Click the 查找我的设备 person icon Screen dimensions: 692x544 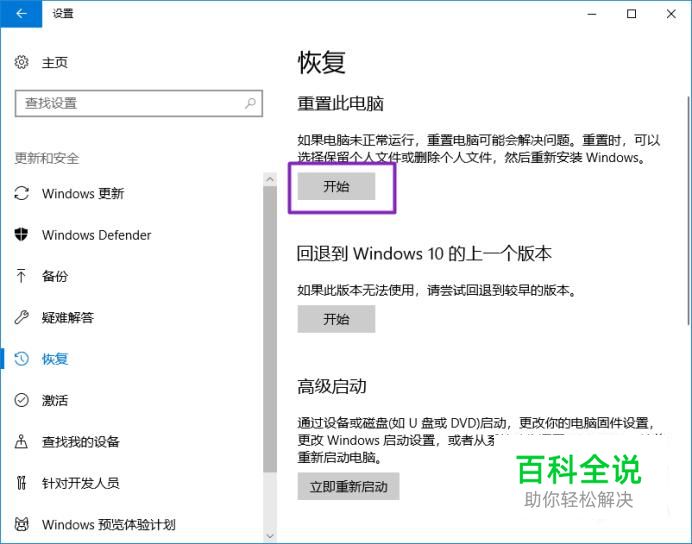pyautogui.click(x=21, y=442)
